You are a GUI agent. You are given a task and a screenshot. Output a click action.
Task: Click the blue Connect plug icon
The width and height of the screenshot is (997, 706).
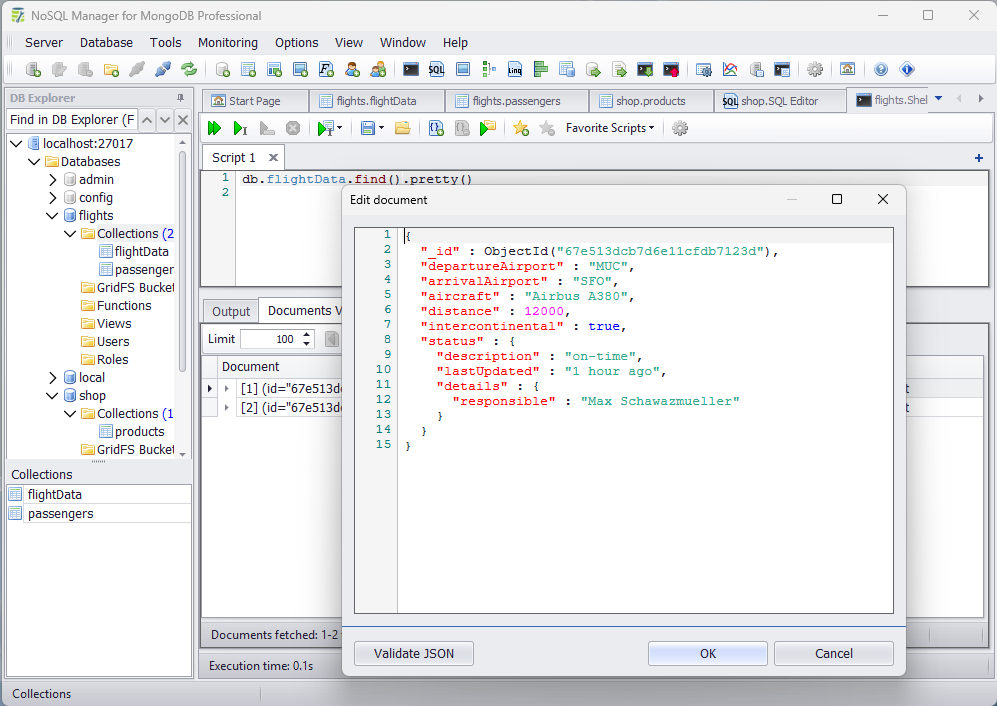(163, 69)
